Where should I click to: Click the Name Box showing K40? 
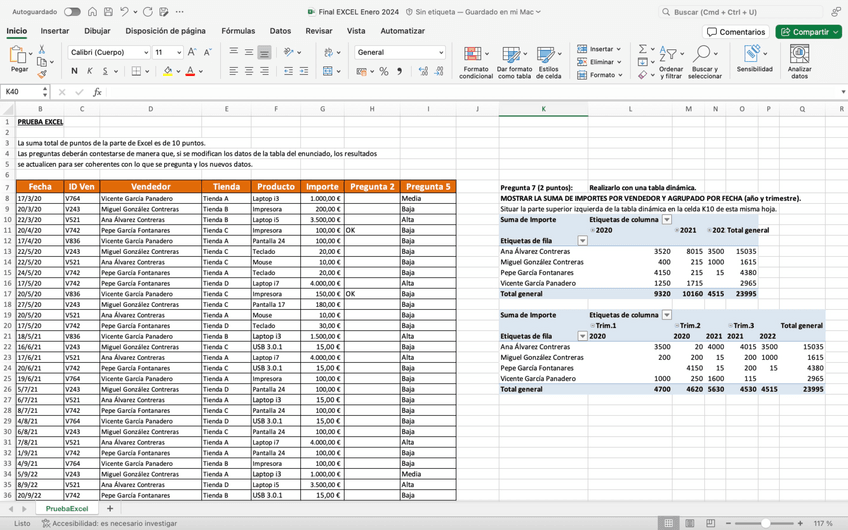pos(20,92)
